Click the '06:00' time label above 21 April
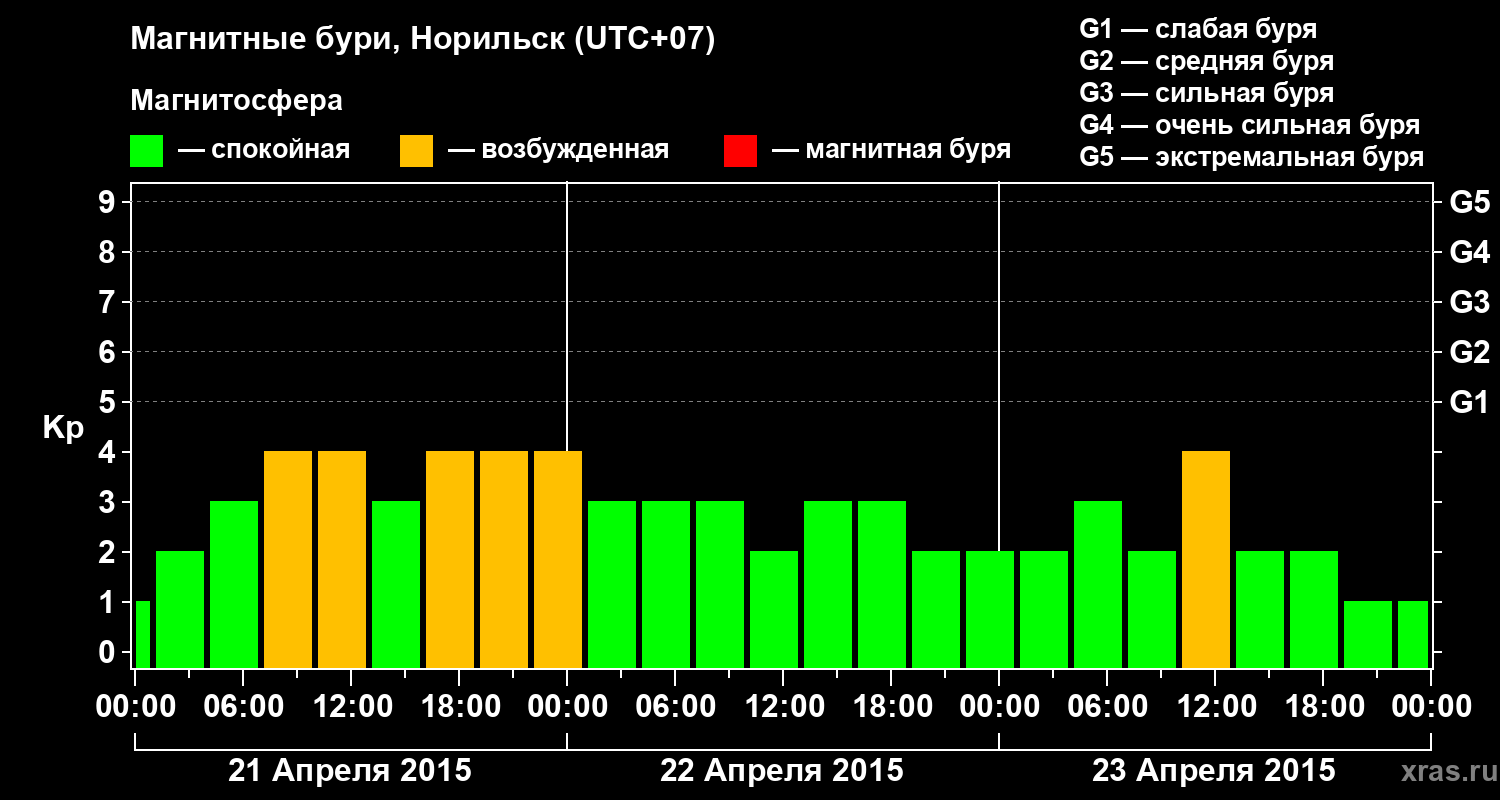The width and height of the screenshot is (1500, 800). (243, 707)
